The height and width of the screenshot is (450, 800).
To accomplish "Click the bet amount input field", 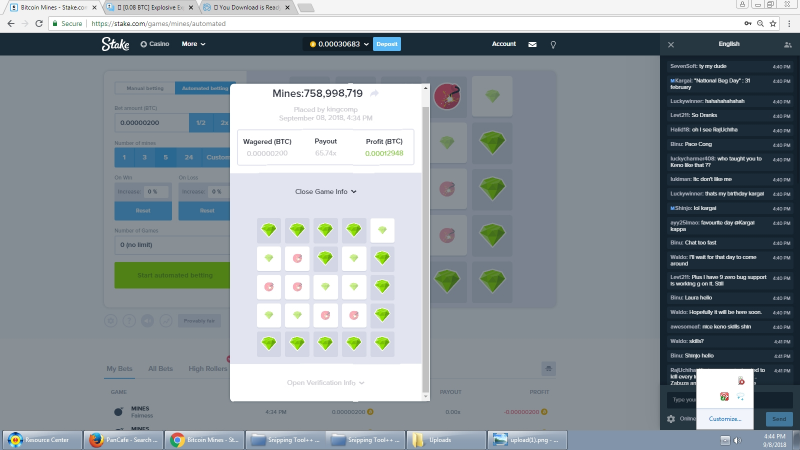I will pos(152,123).
